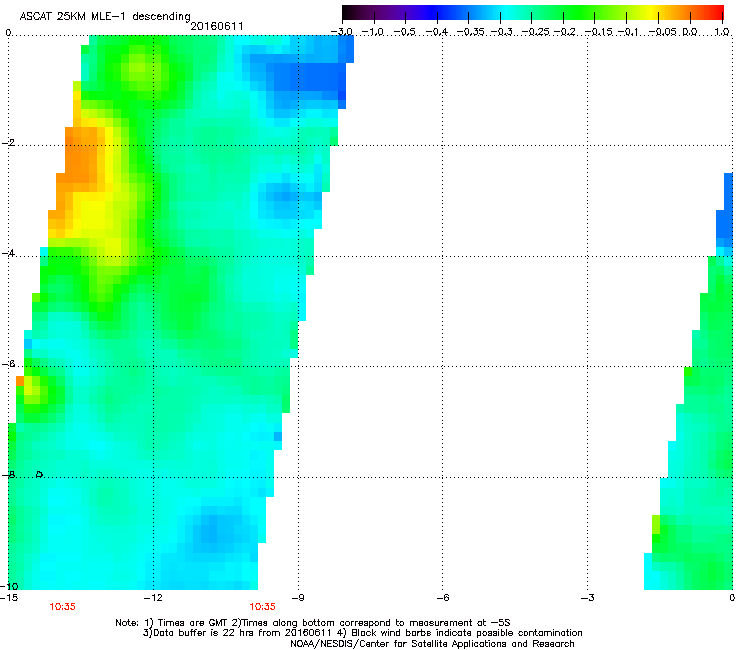The image size is (740, 650).
Task: Click the -0.05 colorbar label
Action: pyautogui.click(x=663, y=32)
